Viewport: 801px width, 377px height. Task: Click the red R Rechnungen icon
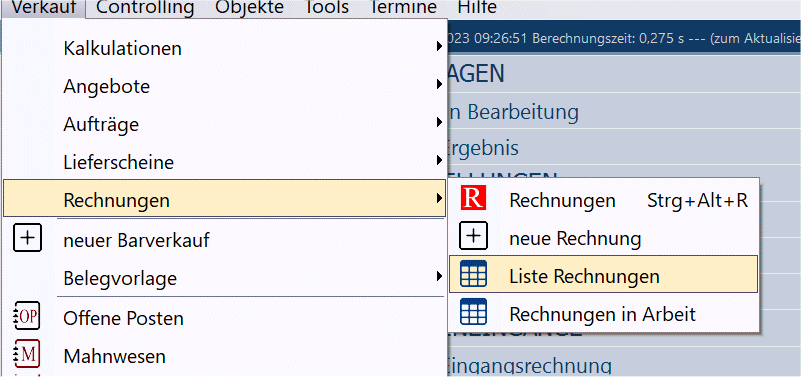pyautogui.click(x=473, y=198)
